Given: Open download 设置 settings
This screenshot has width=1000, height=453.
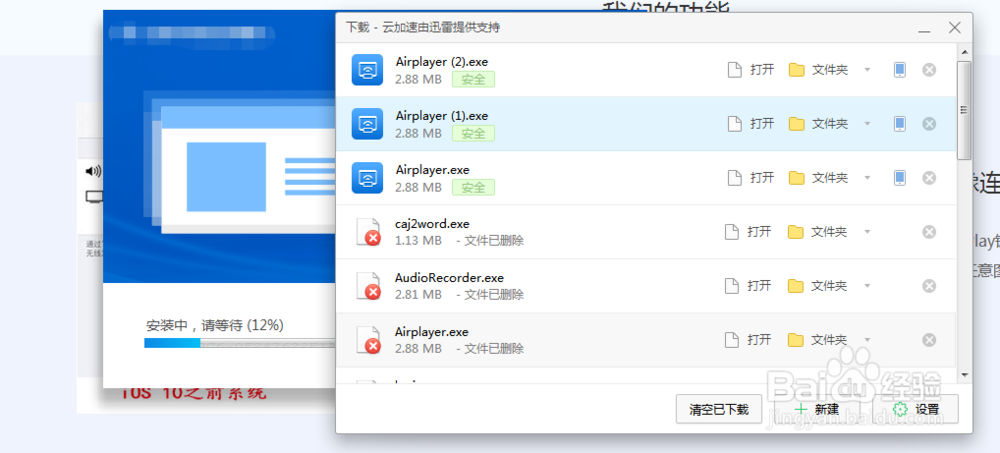Looking at the screenshot, I should (916, 409).
